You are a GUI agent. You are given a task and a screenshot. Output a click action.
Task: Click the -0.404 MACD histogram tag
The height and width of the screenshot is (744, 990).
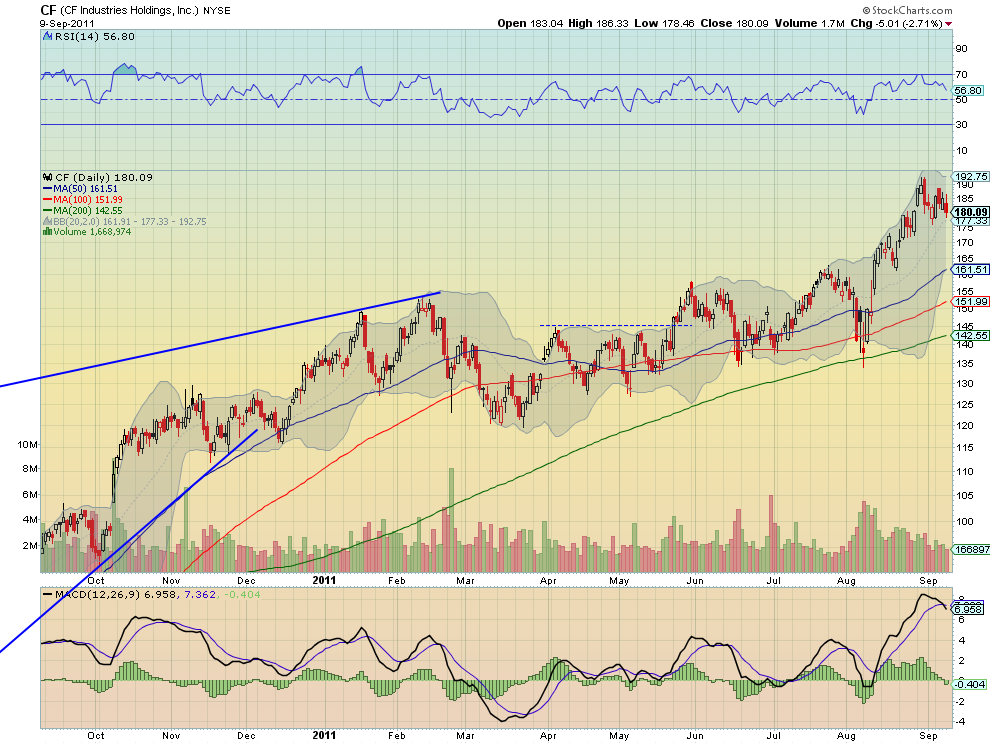point(970,684)
